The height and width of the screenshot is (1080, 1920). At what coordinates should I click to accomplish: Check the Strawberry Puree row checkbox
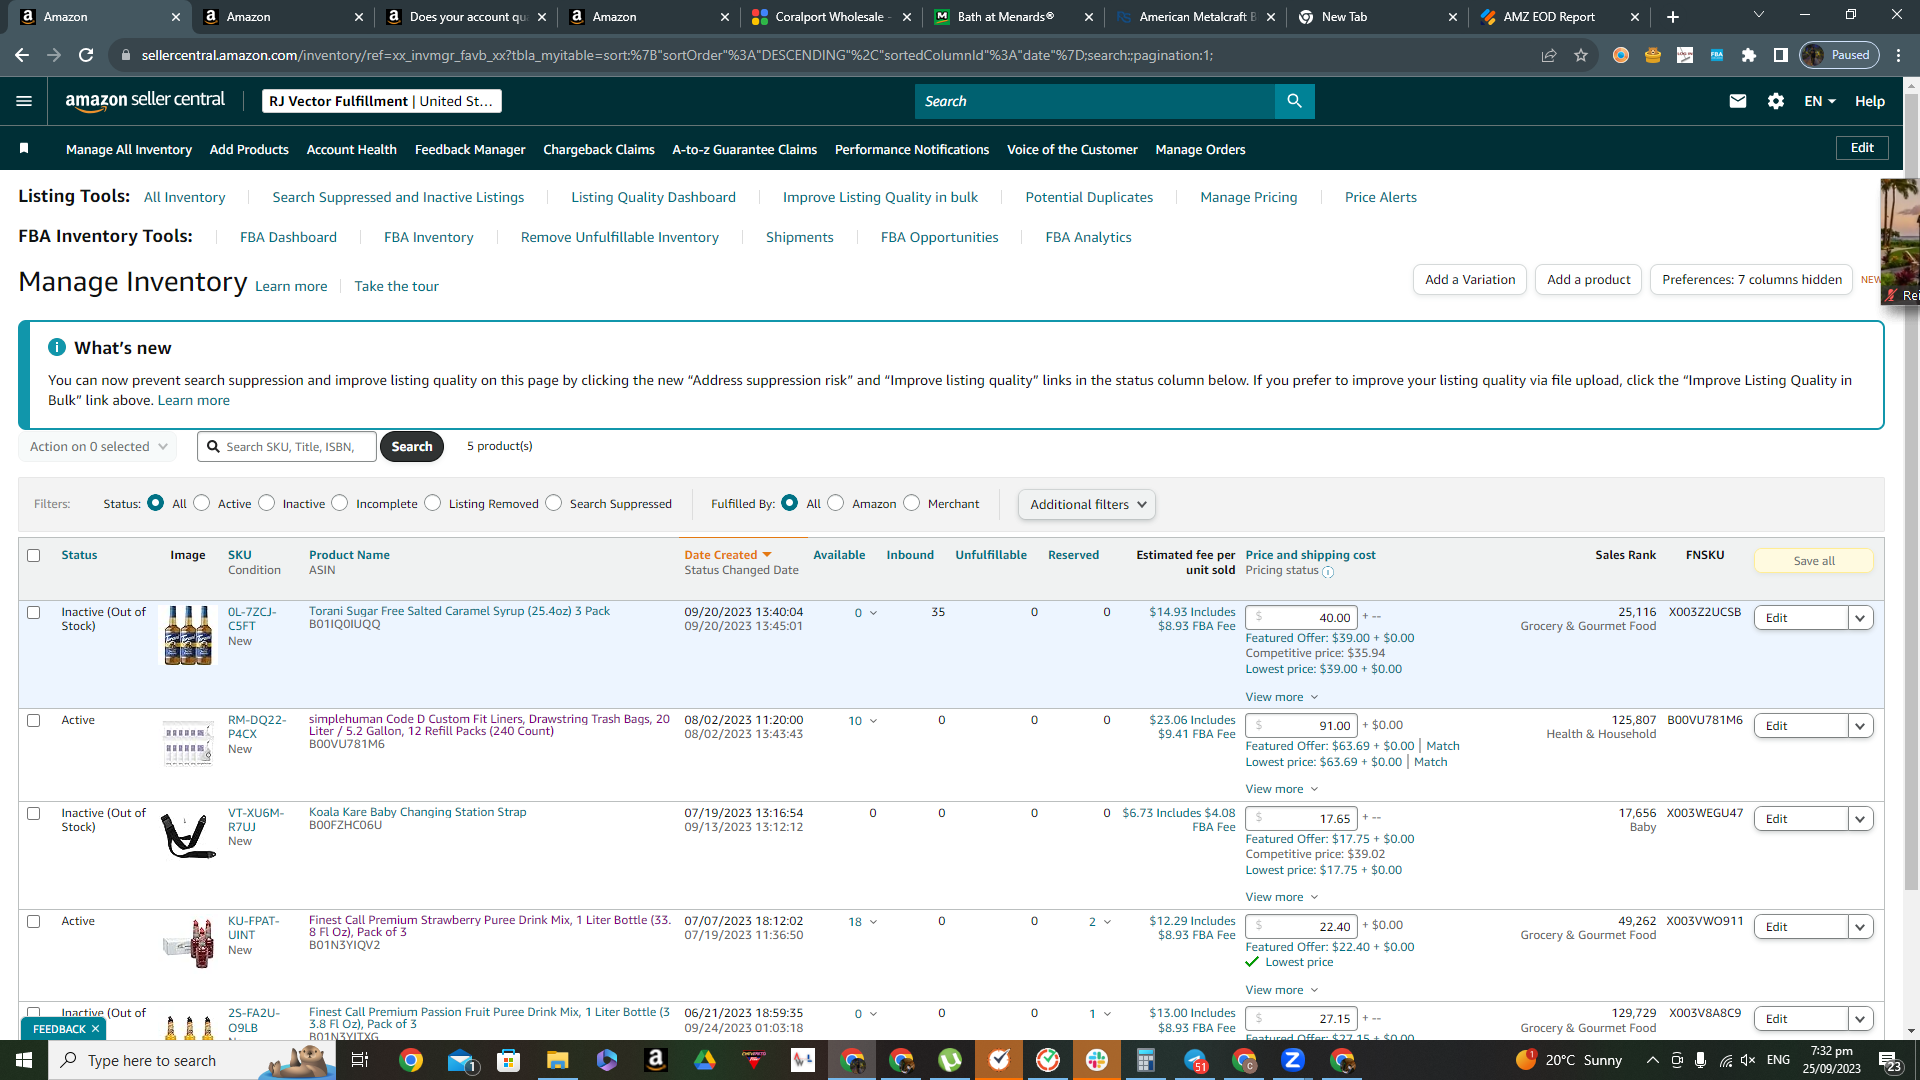pyautogui.click(x=34, y=921)
